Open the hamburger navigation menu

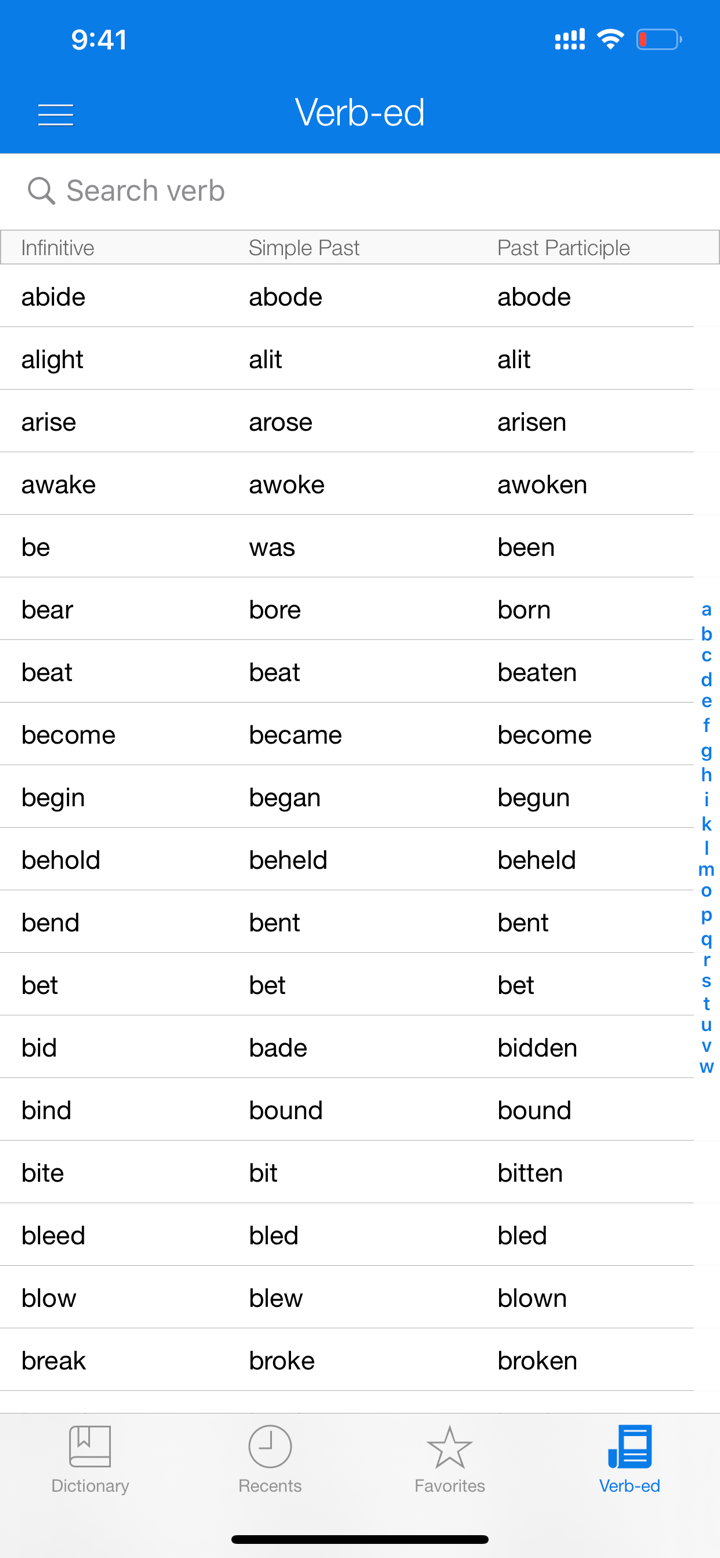[x=56, y=114]
